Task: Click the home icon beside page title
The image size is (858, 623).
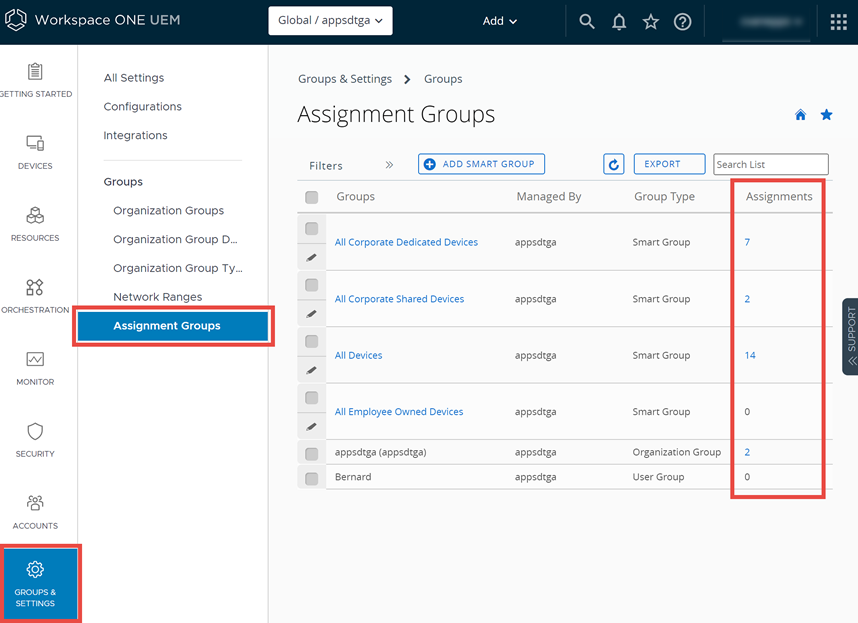Action: click(x=800, y=114)
